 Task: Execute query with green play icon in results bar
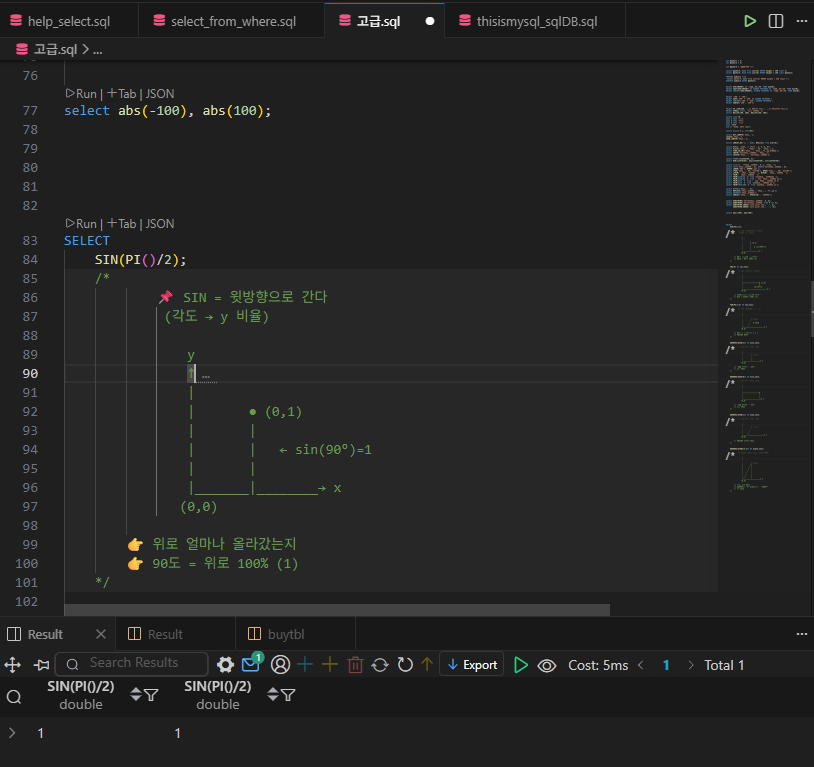click(x=520, y=665)
